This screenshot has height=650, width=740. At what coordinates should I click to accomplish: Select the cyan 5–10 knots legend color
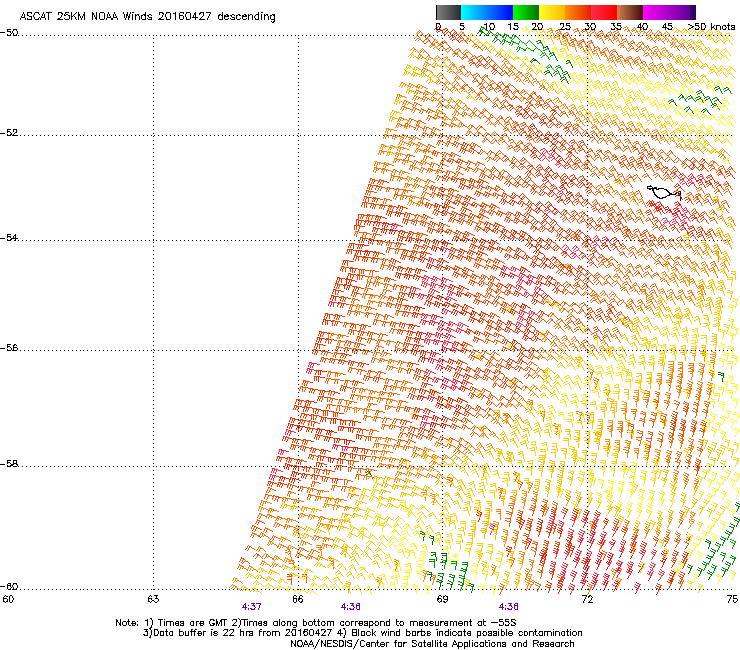[x=474, y=12]
